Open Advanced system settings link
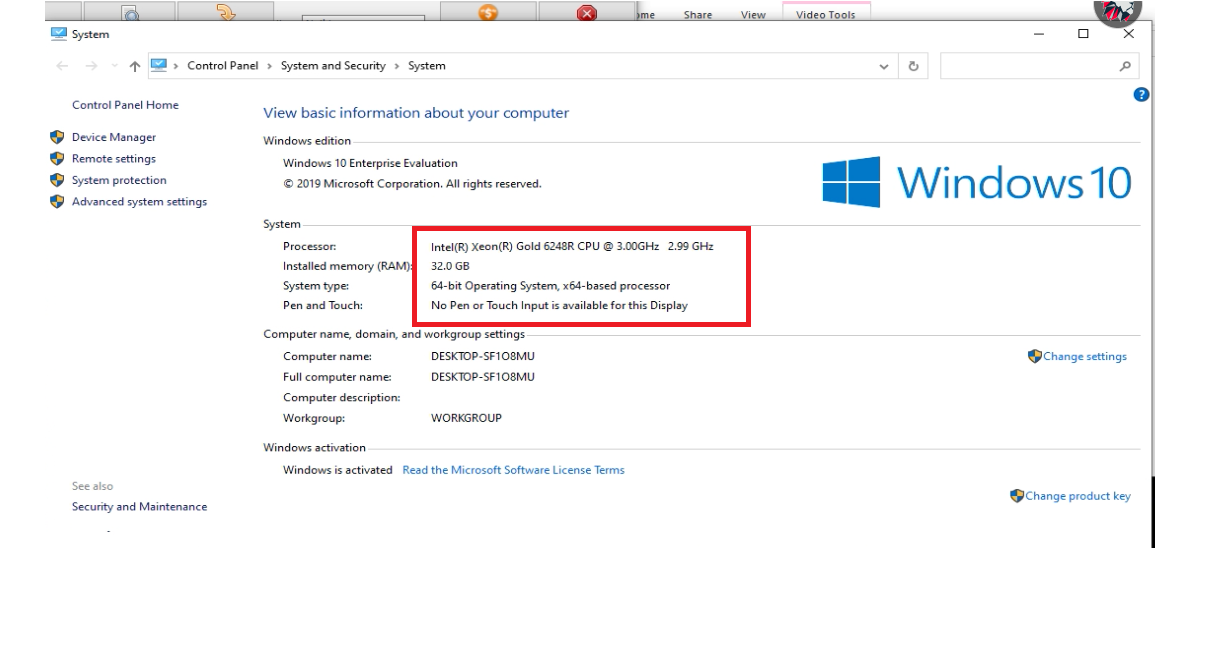 coord(139,202)
